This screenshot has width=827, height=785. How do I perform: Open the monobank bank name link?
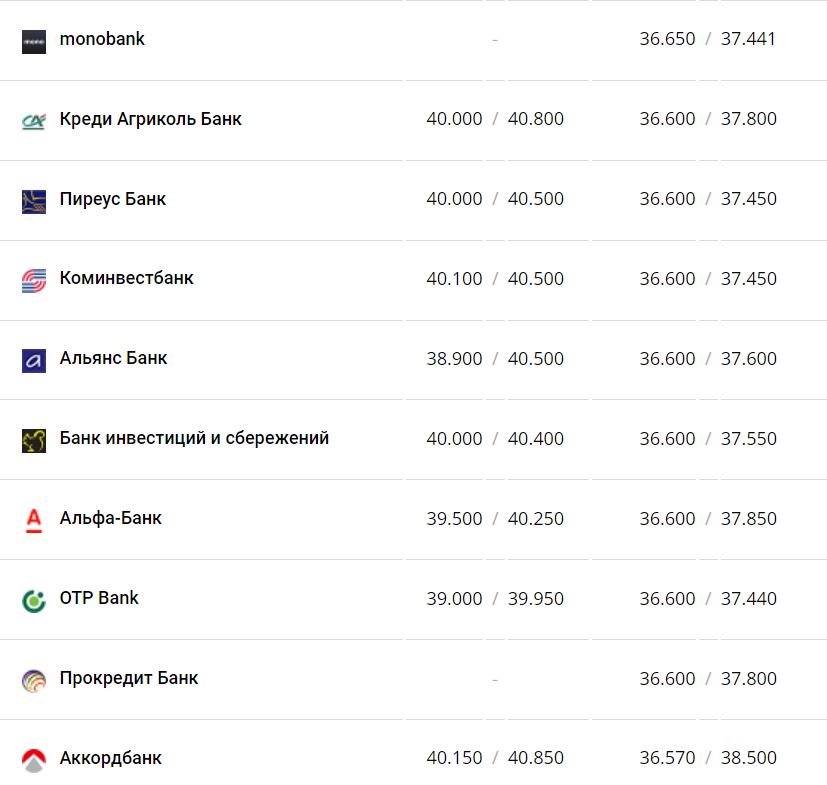click(102, 39)
